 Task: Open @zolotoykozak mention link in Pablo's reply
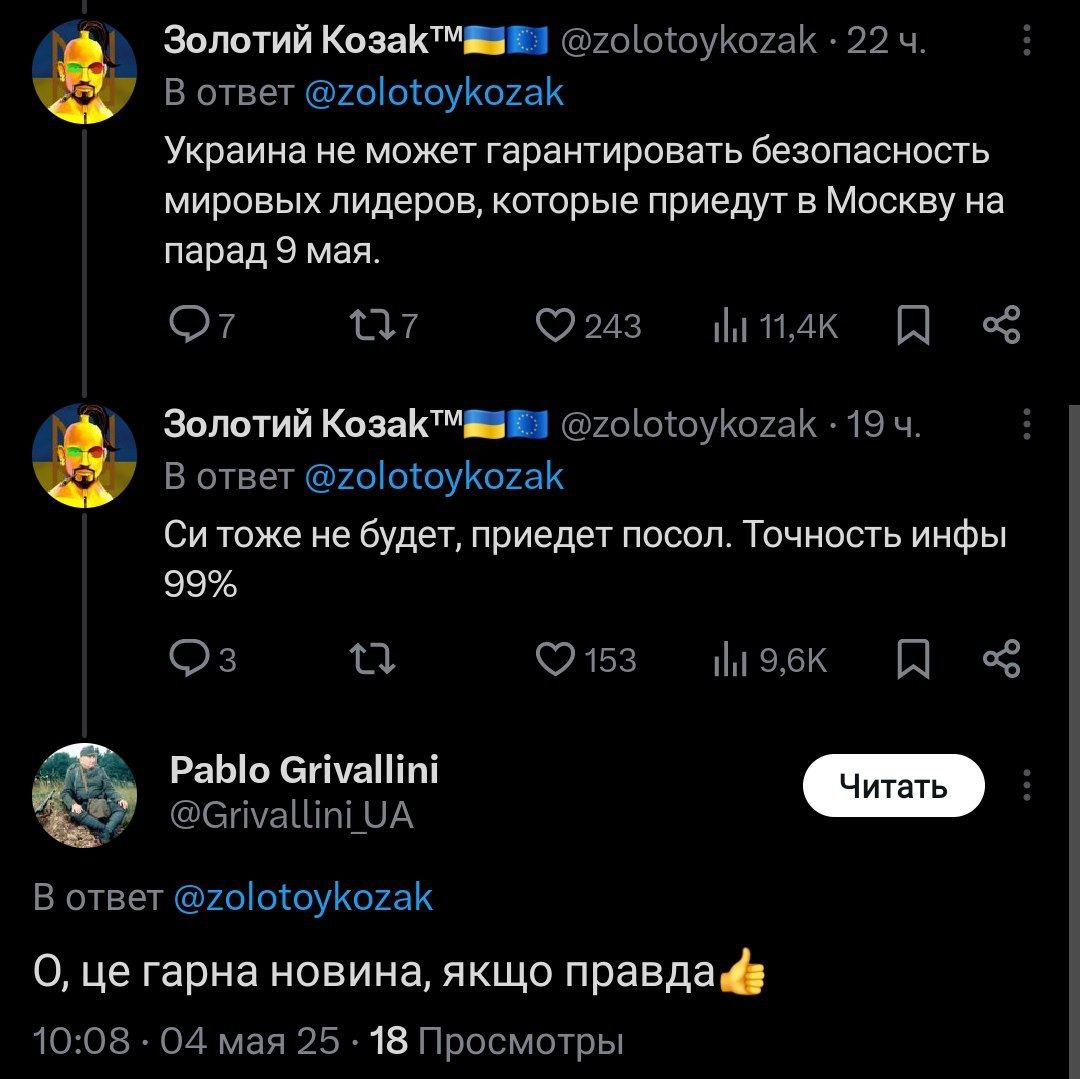pyautogui.click(x=304, y=897)
